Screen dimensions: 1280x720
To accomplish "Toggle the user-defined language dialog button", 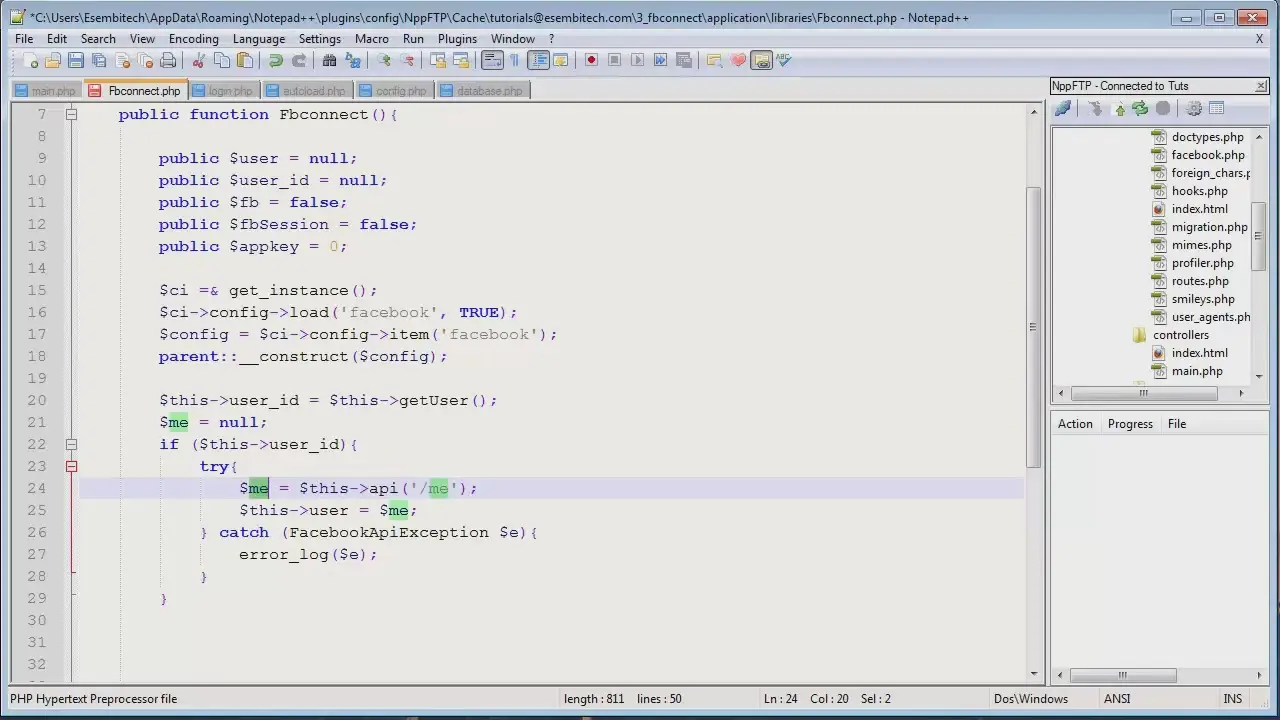I will tap(561, 61).
